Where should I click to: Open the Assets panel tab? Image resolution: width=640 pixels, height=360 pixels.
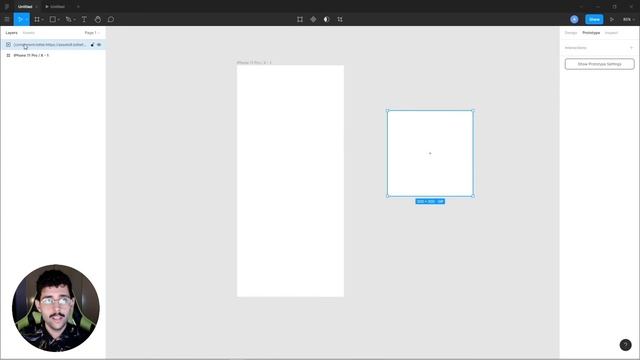pyautogui.click(x=29, y=33)
